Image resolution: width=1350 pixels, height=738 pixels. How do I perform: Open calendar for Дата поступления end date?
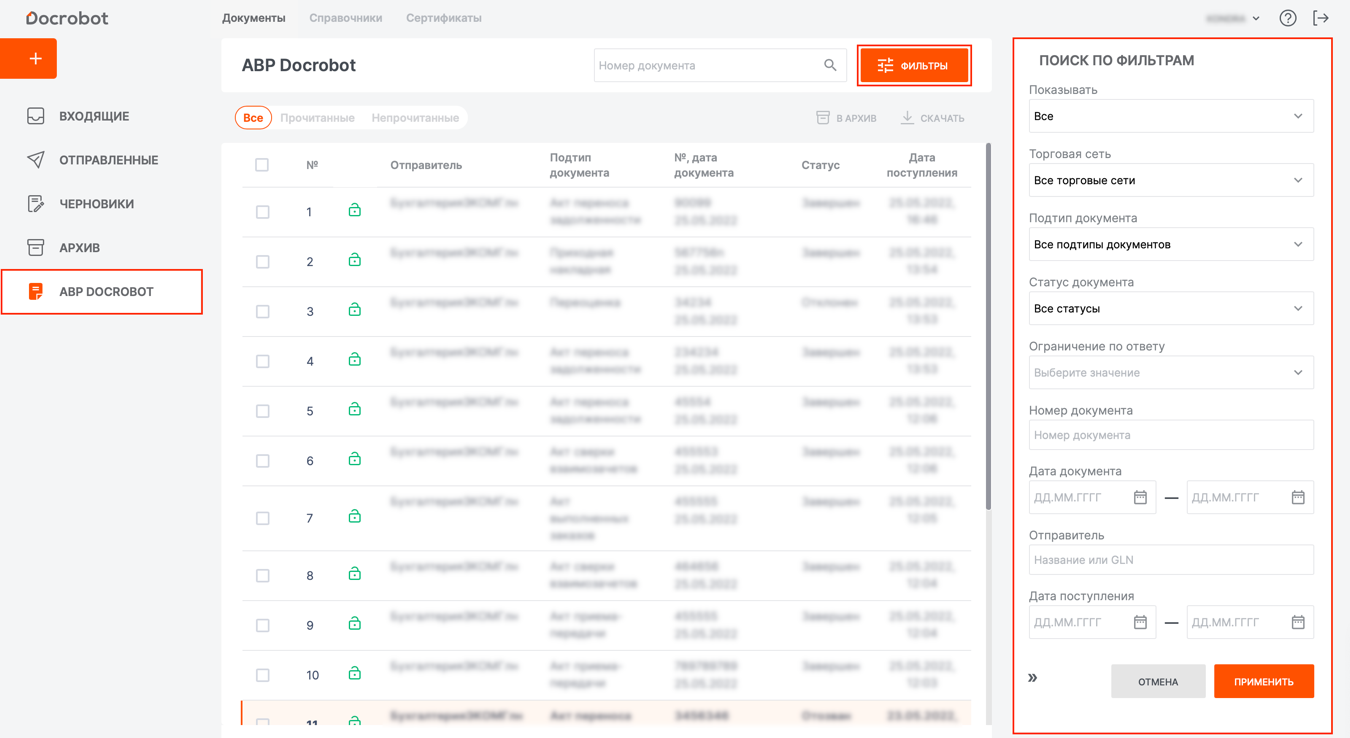(1297, 622)
